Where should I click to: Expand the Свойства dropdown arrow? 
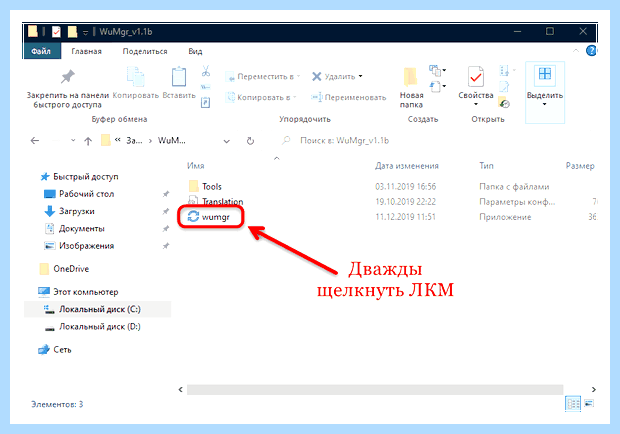point(476,104)
